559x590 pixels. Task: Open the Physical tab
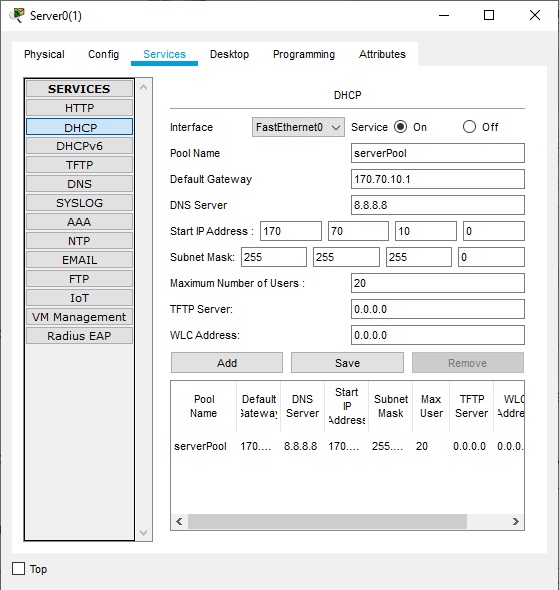pyautogui.click(x=44, y=54)
